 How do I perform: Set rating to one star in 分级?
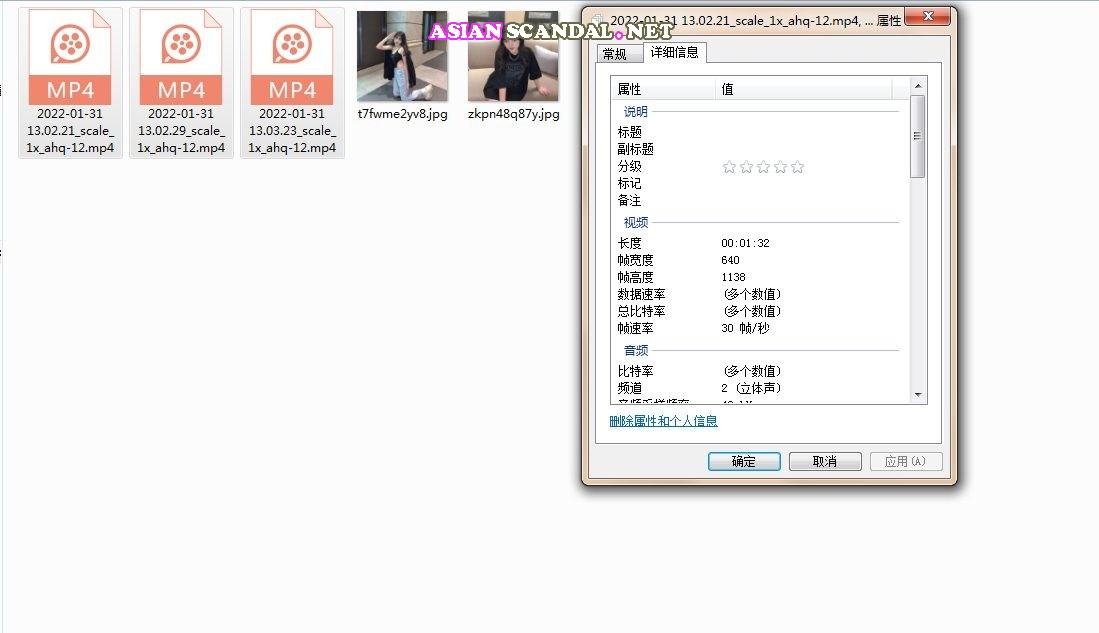[x=729, y=167]
